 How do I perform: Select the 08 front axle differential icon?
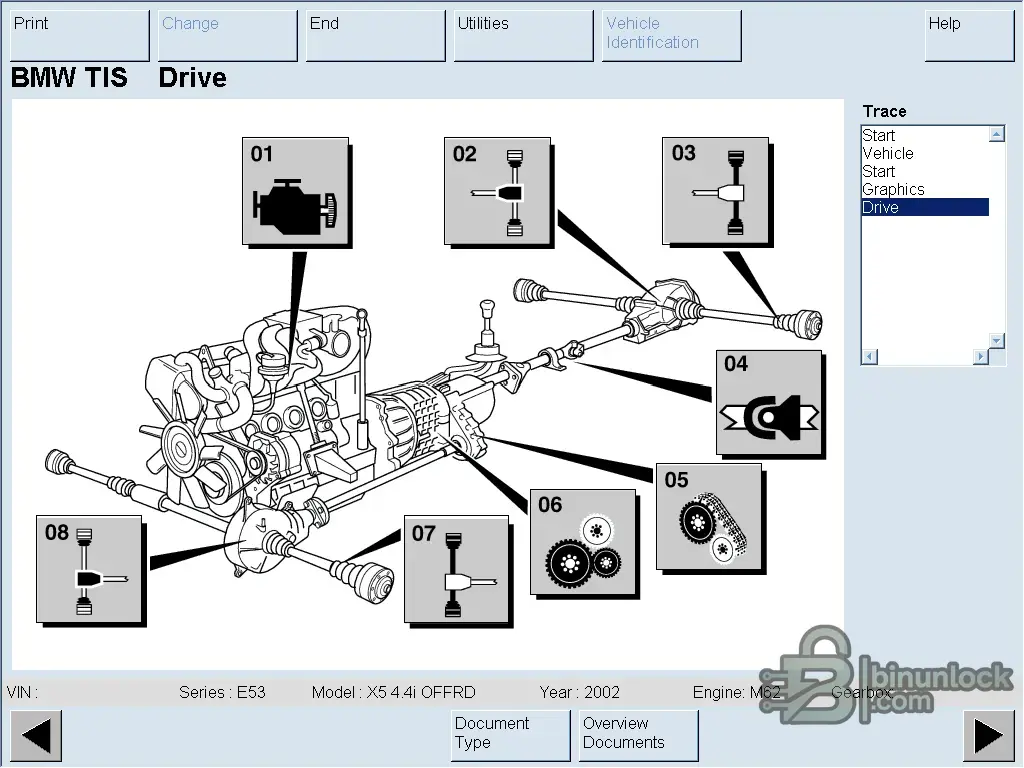pos(89,569)
